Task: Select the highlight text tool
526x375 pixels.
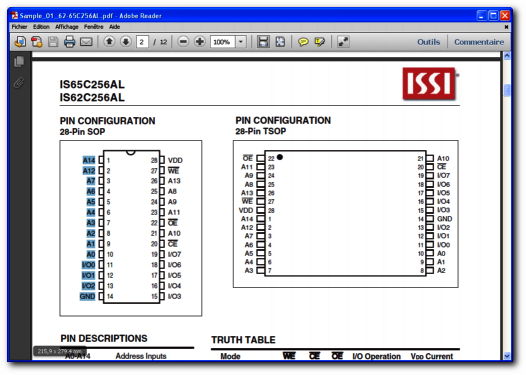Action: pos(320,42)
